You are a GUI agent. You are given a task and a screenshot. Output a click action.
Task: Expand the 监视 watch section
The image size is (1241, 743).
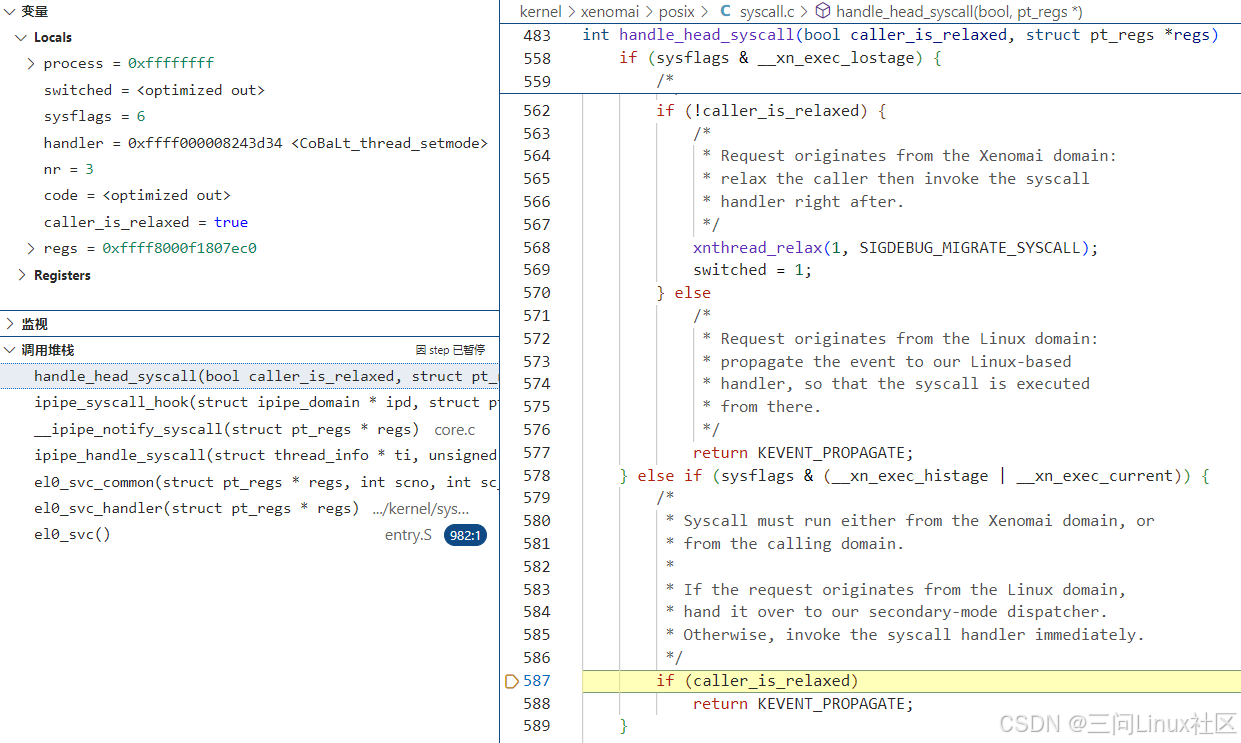9,324
